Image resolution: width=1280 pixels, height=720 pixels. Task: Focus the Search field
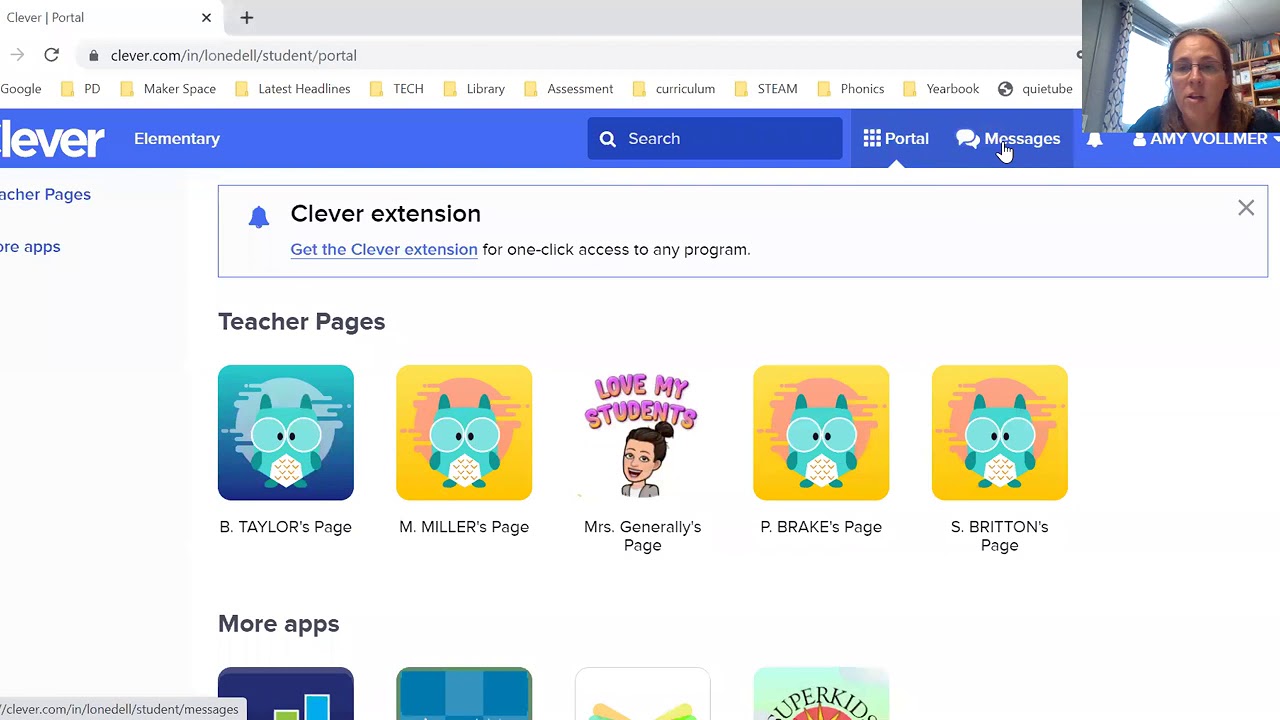(x=715, y=139)
